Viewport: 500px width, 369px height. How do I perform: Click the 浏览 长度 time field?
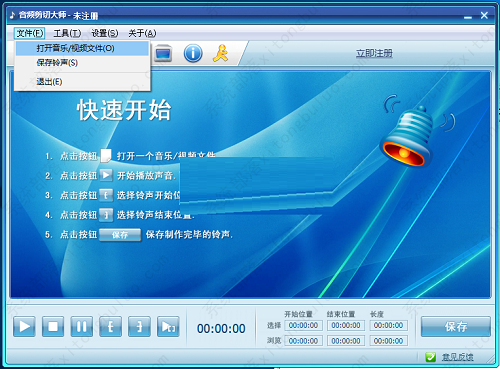pyautogui.click(x=388, y=341)
